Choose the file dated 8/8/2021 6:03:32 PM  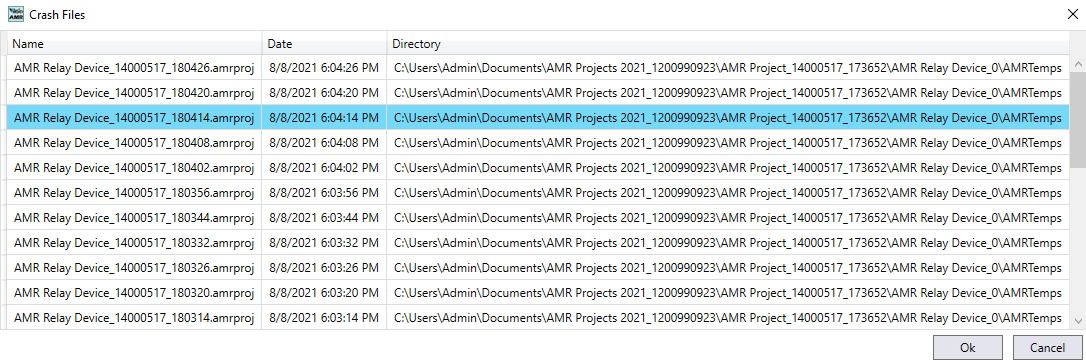pos(538,243)
